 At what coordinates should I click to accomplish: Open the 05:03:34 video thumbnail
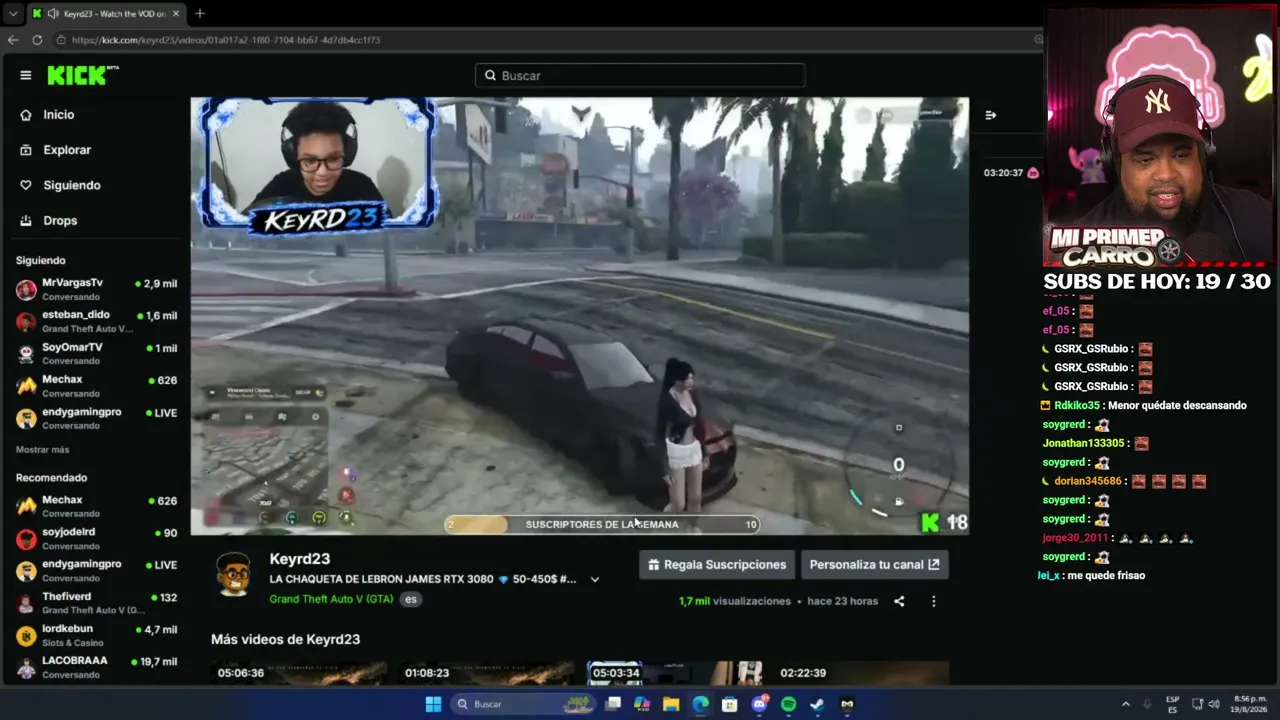click(673, 672)
